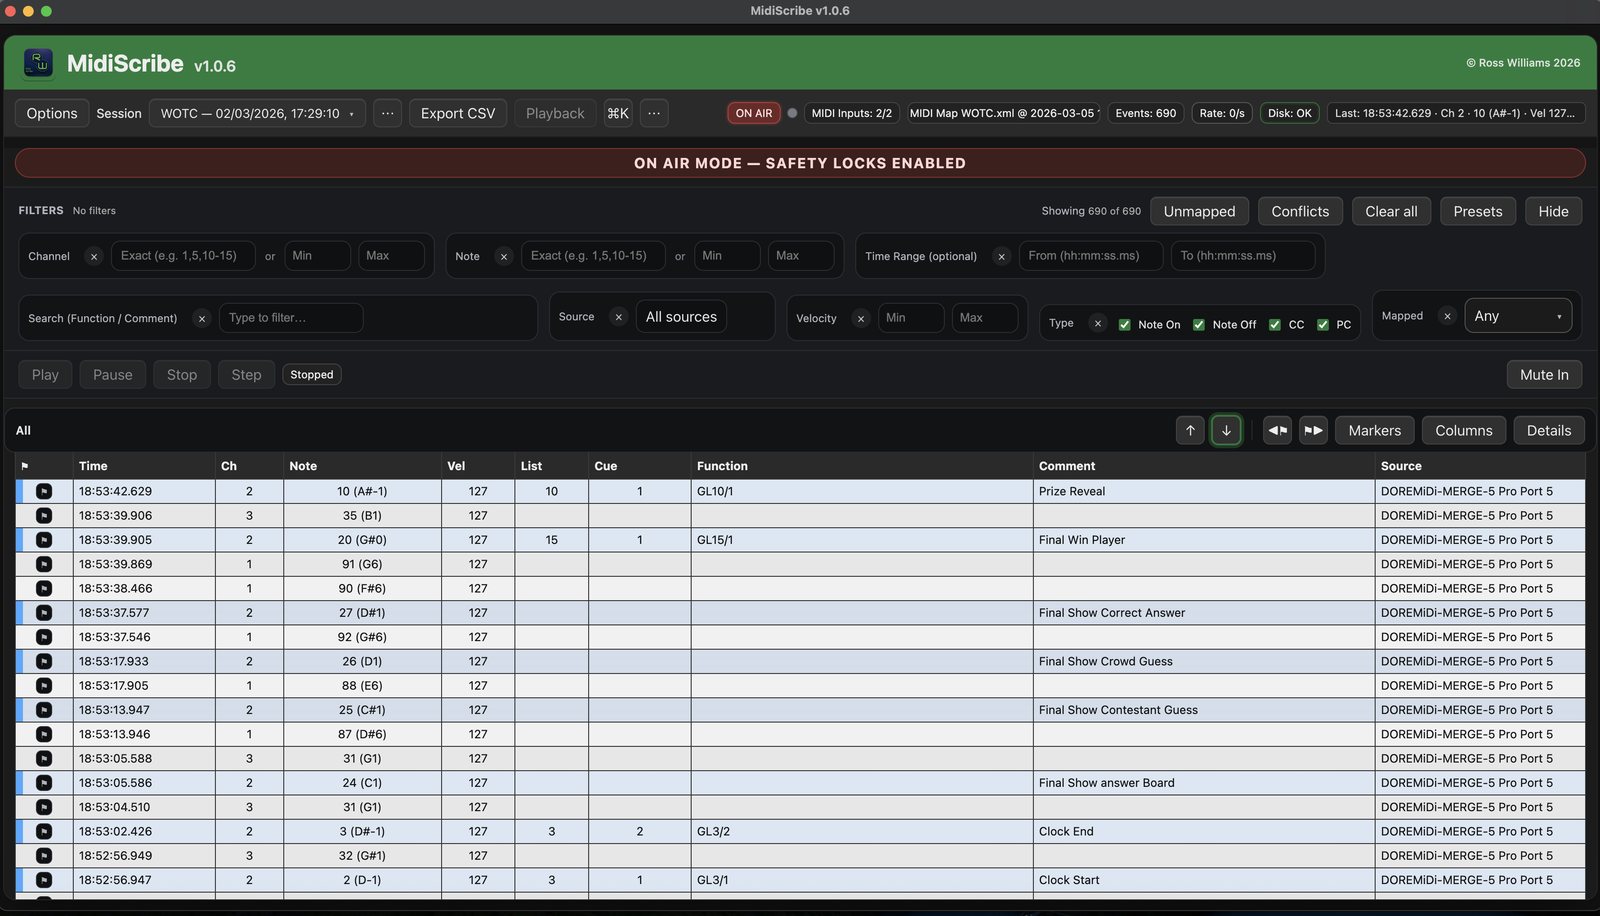Open the Details panel
The image size is (1600, 916).
click(1549, 430)
